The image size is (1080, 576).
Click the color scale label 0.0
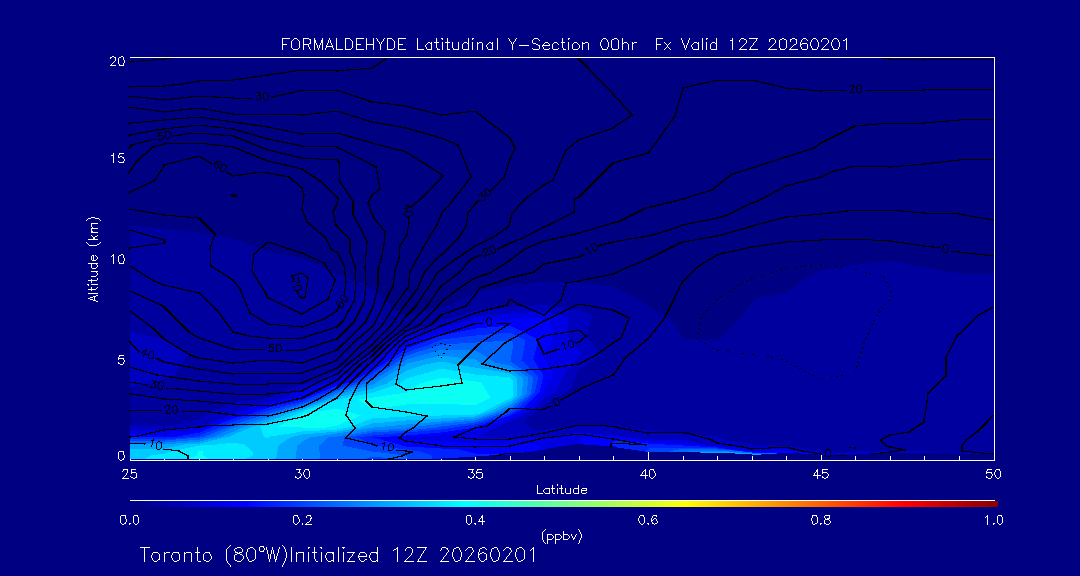click(129, 520)
